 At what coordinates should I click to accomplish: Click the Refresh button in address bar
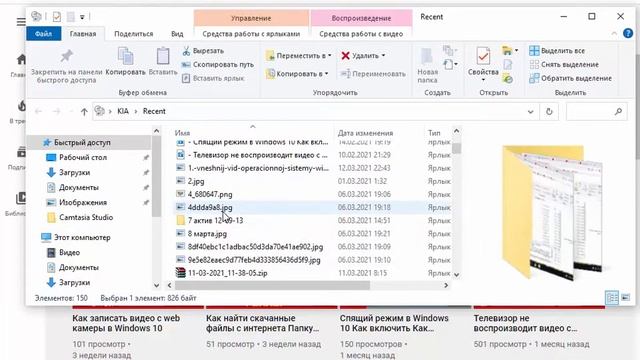coord(549,111)
